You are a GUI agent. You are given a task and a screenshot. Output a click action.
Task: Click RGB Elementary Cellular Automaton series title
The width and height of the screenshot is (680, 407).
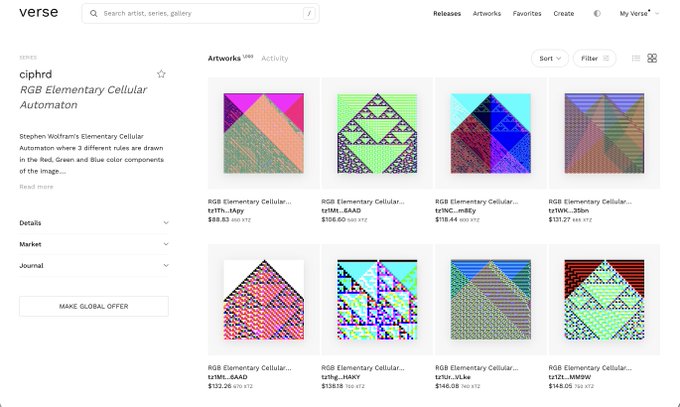click(x=83, y=97)
